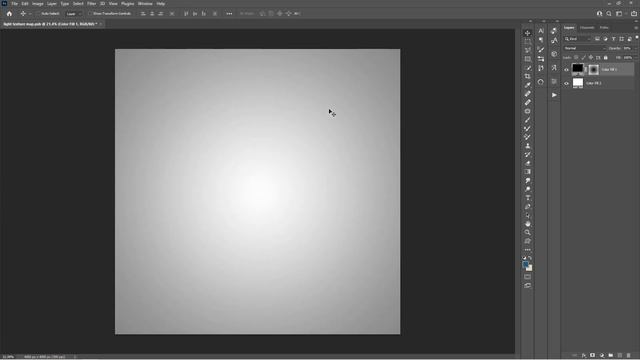Screen dimensions: 640x360
Task: Open the Edit Toolbar three-dots button
Action: point(527,250)
